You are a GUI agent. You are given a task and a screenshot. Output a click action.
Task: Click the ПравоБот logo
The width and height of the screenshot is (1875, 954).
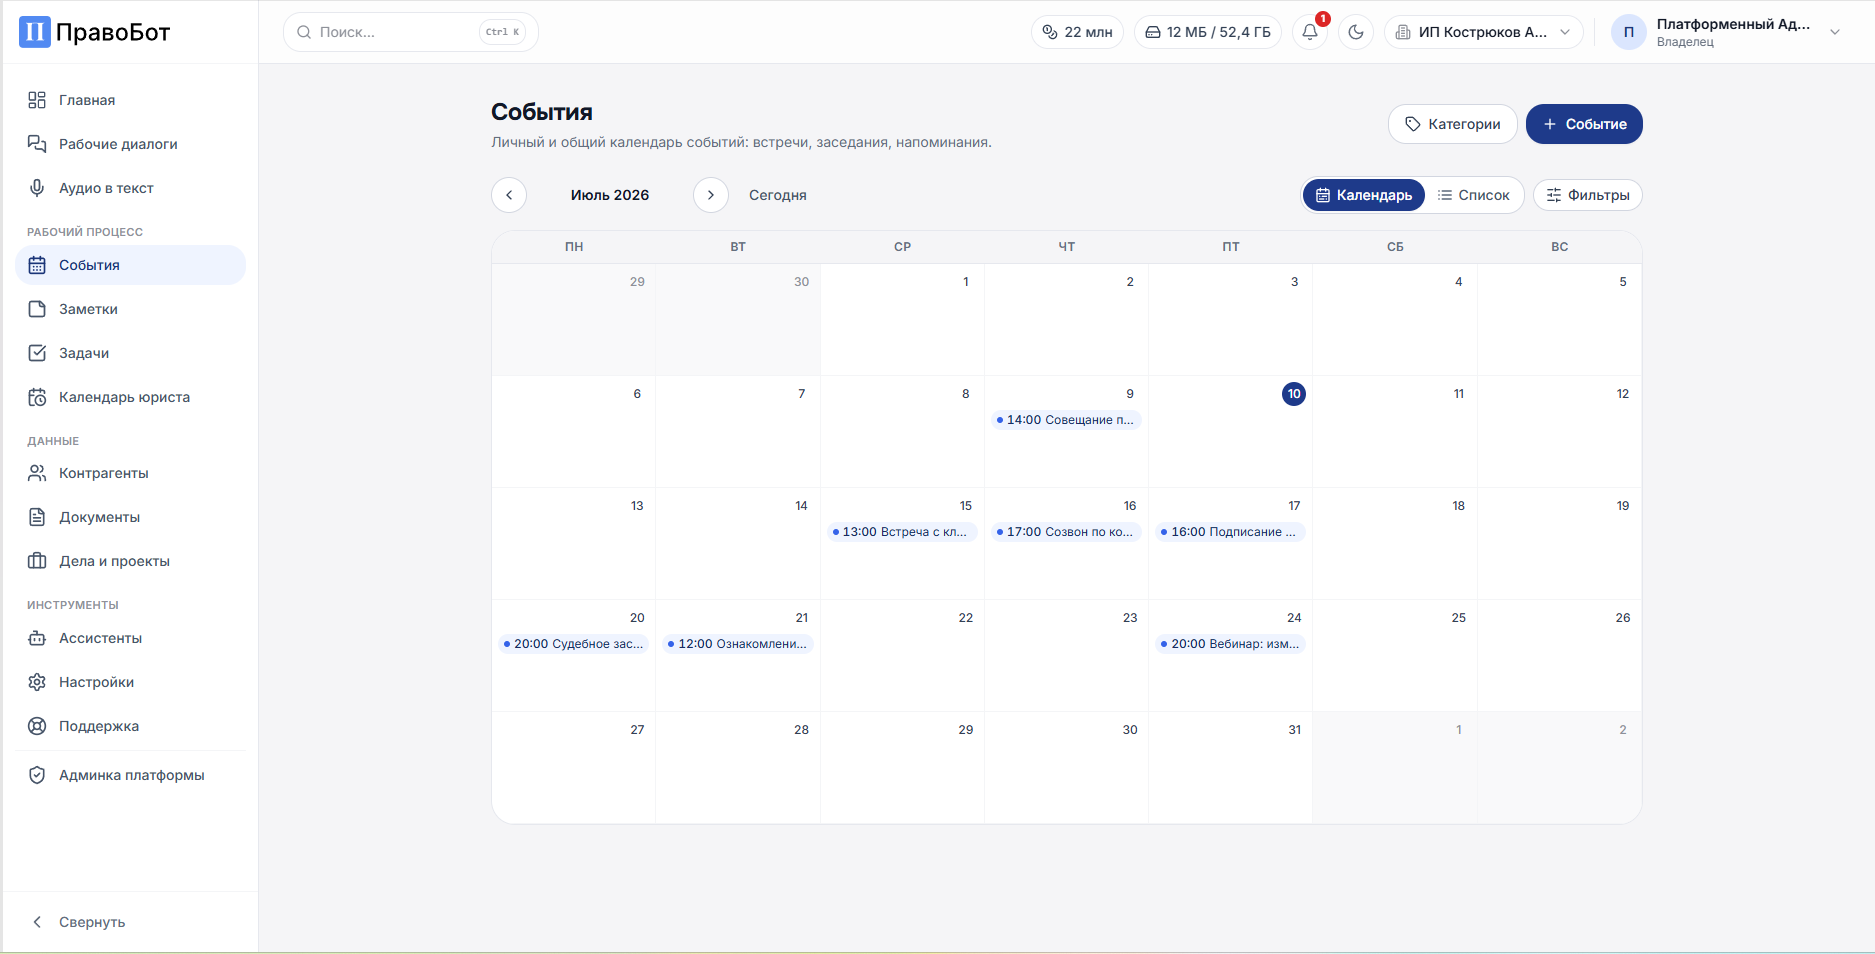(95, 32)
